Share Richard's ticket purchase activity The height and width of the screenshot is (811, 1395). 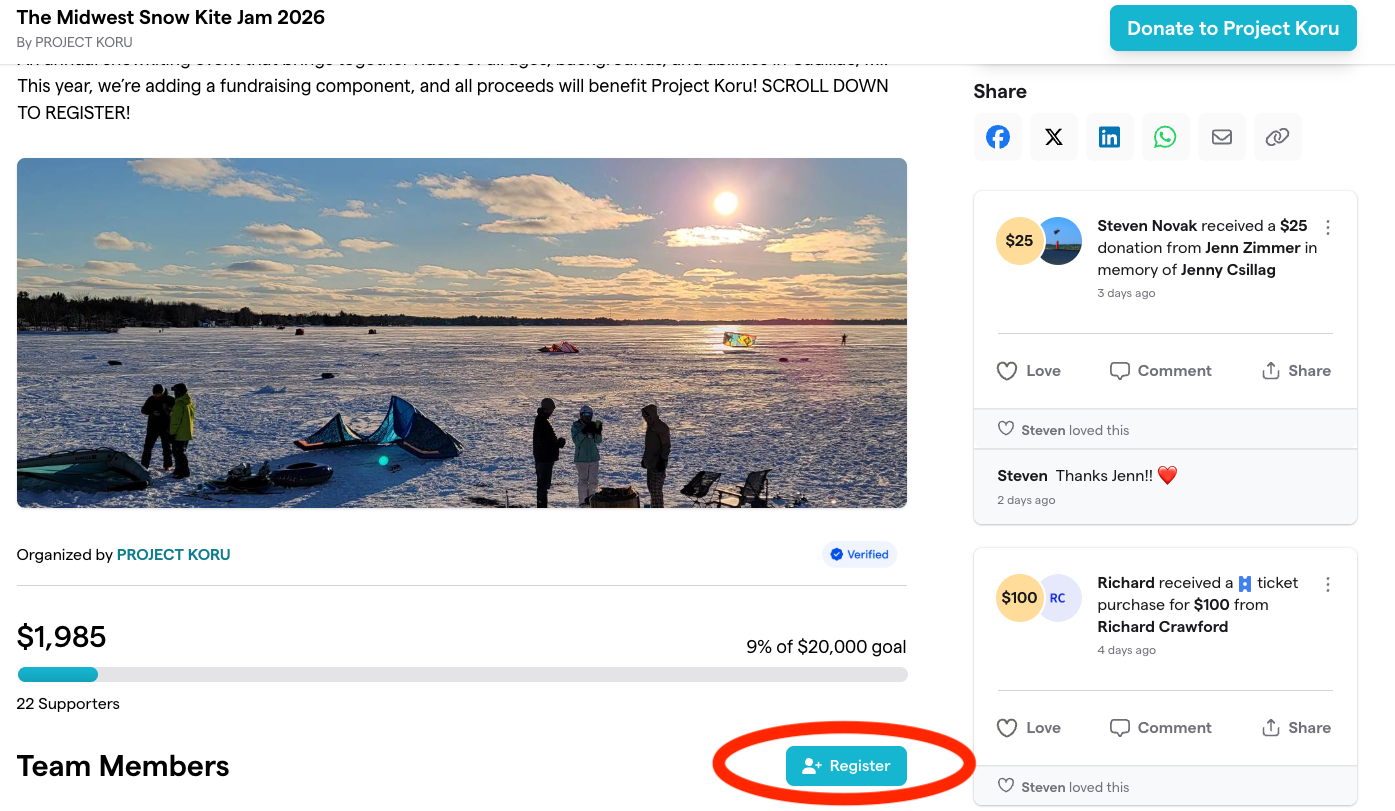(1296, 728)
